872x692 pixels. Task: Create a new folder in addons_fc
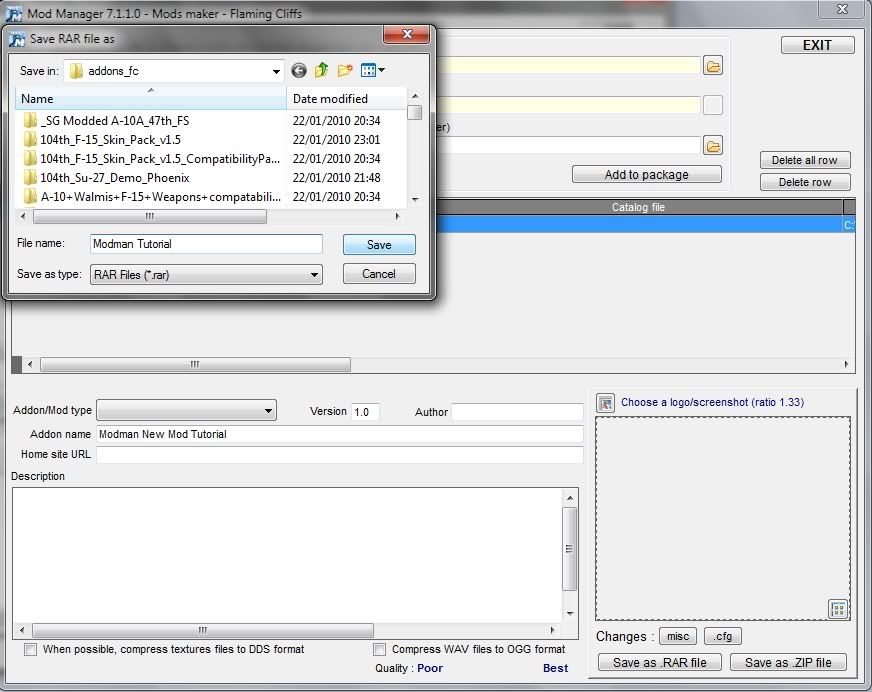coord(345,70)
